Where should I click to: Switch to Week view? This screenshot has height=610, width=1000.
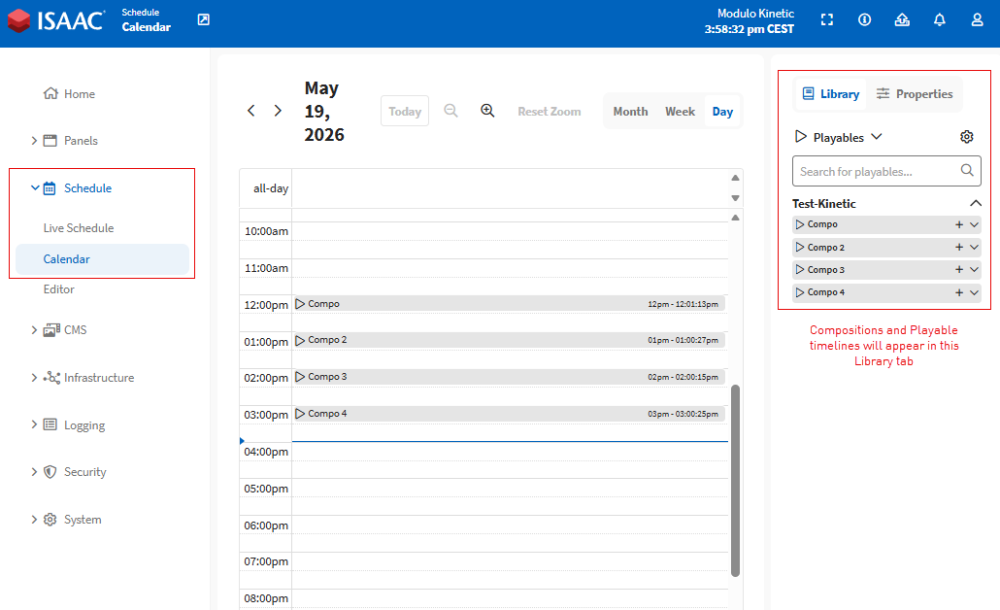680,111
